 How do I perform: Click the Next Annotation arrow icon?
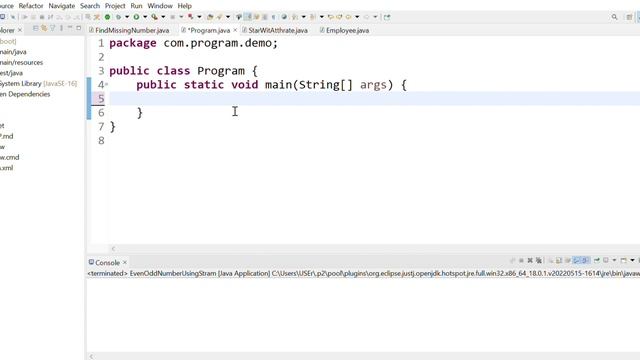295,17
